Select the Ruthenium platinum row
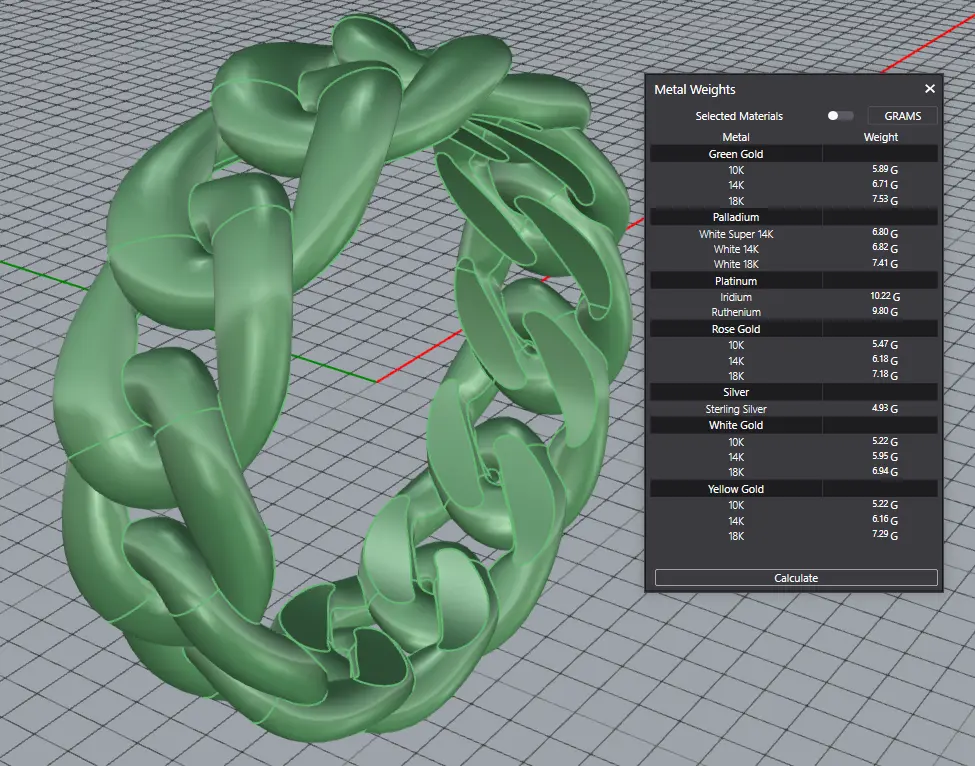Viewport: 975px width, 766px height. [x=736, y=312]
